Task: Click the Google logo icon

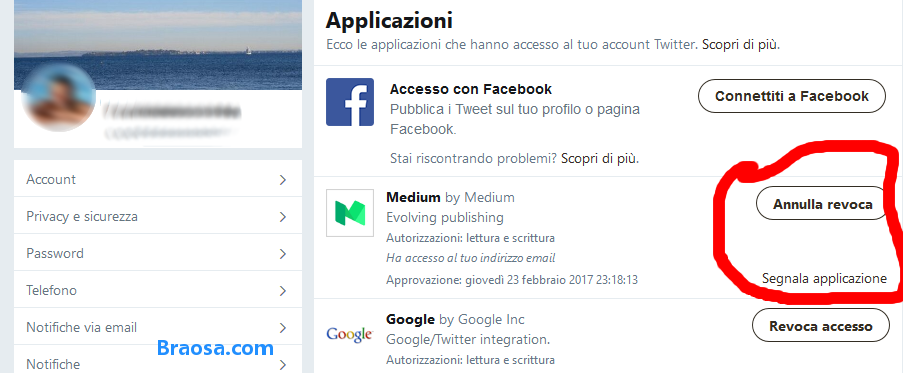Action: 350,334
